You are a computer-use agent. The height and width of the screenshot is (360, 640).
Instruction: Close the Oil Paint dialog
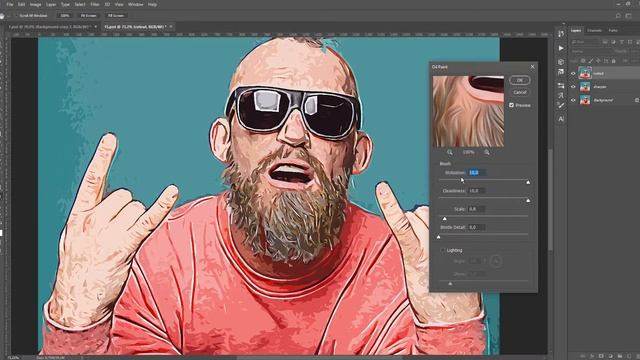(532, 67)
